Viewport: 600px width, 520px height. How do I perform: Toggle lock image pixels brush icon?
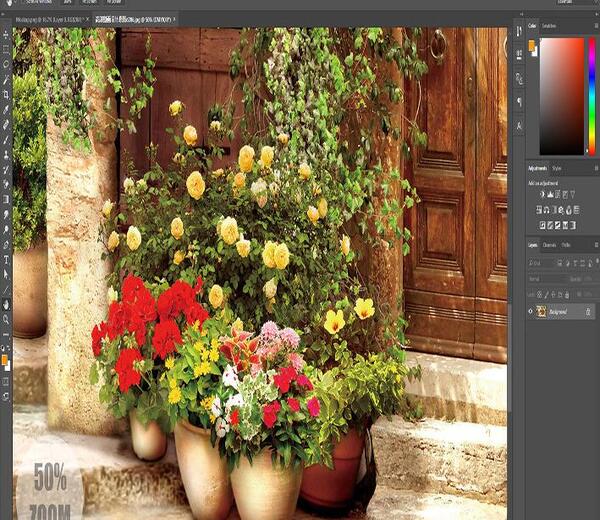click(546, 295)
